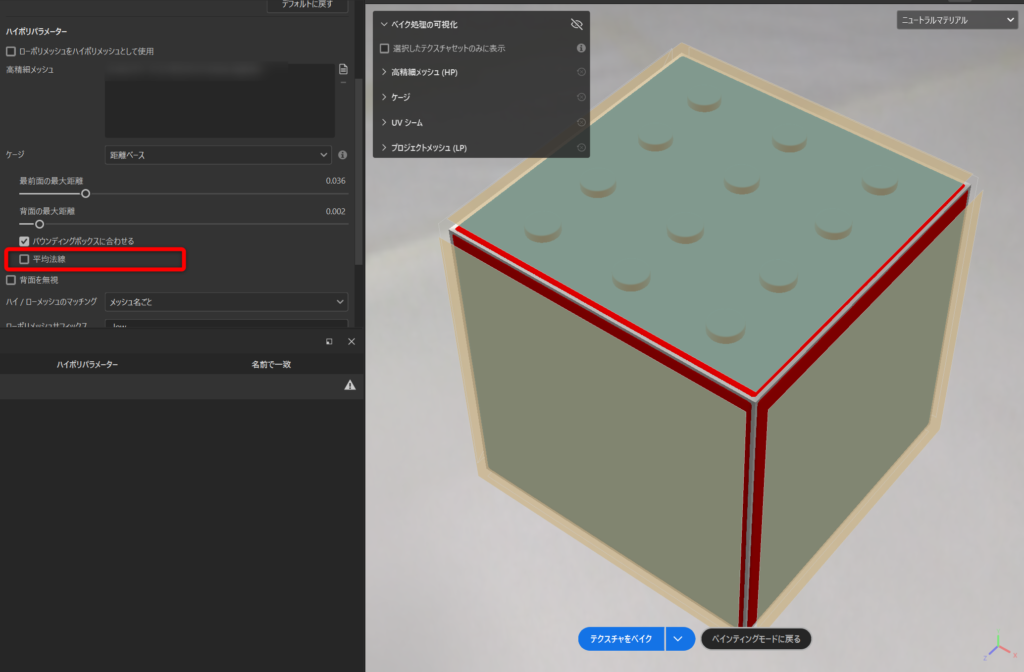Image resolution: width=1024 pixels, height=672 pixels.
Task: Enable the 平均法線 checkbox
Action: [x=25, y=260]
